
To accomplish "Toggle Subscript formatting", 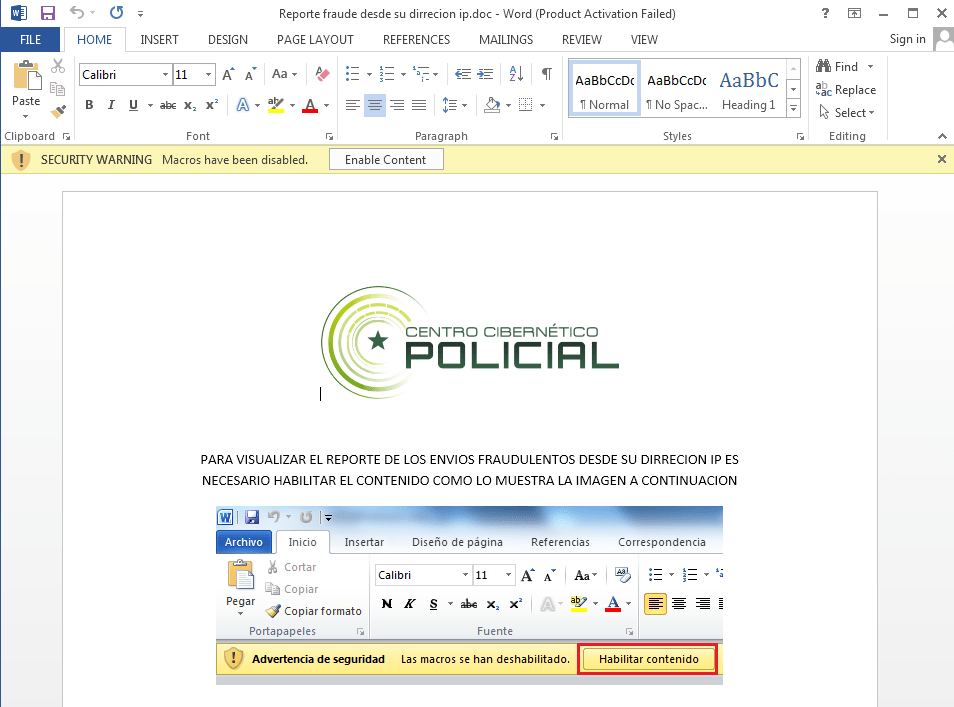I will (x=190, y=105).
